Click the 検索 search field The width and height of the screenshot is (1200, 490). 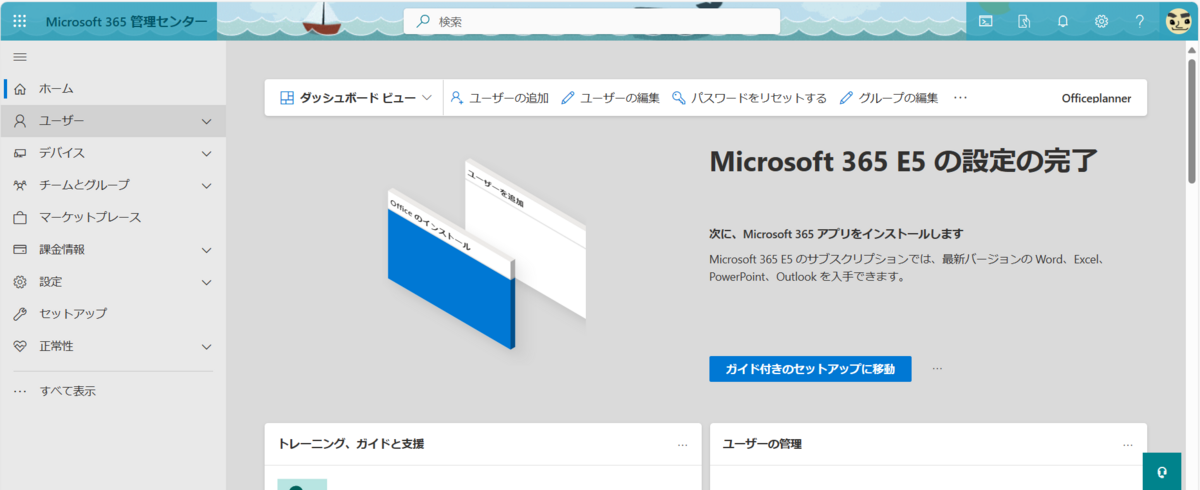[591, 20]
